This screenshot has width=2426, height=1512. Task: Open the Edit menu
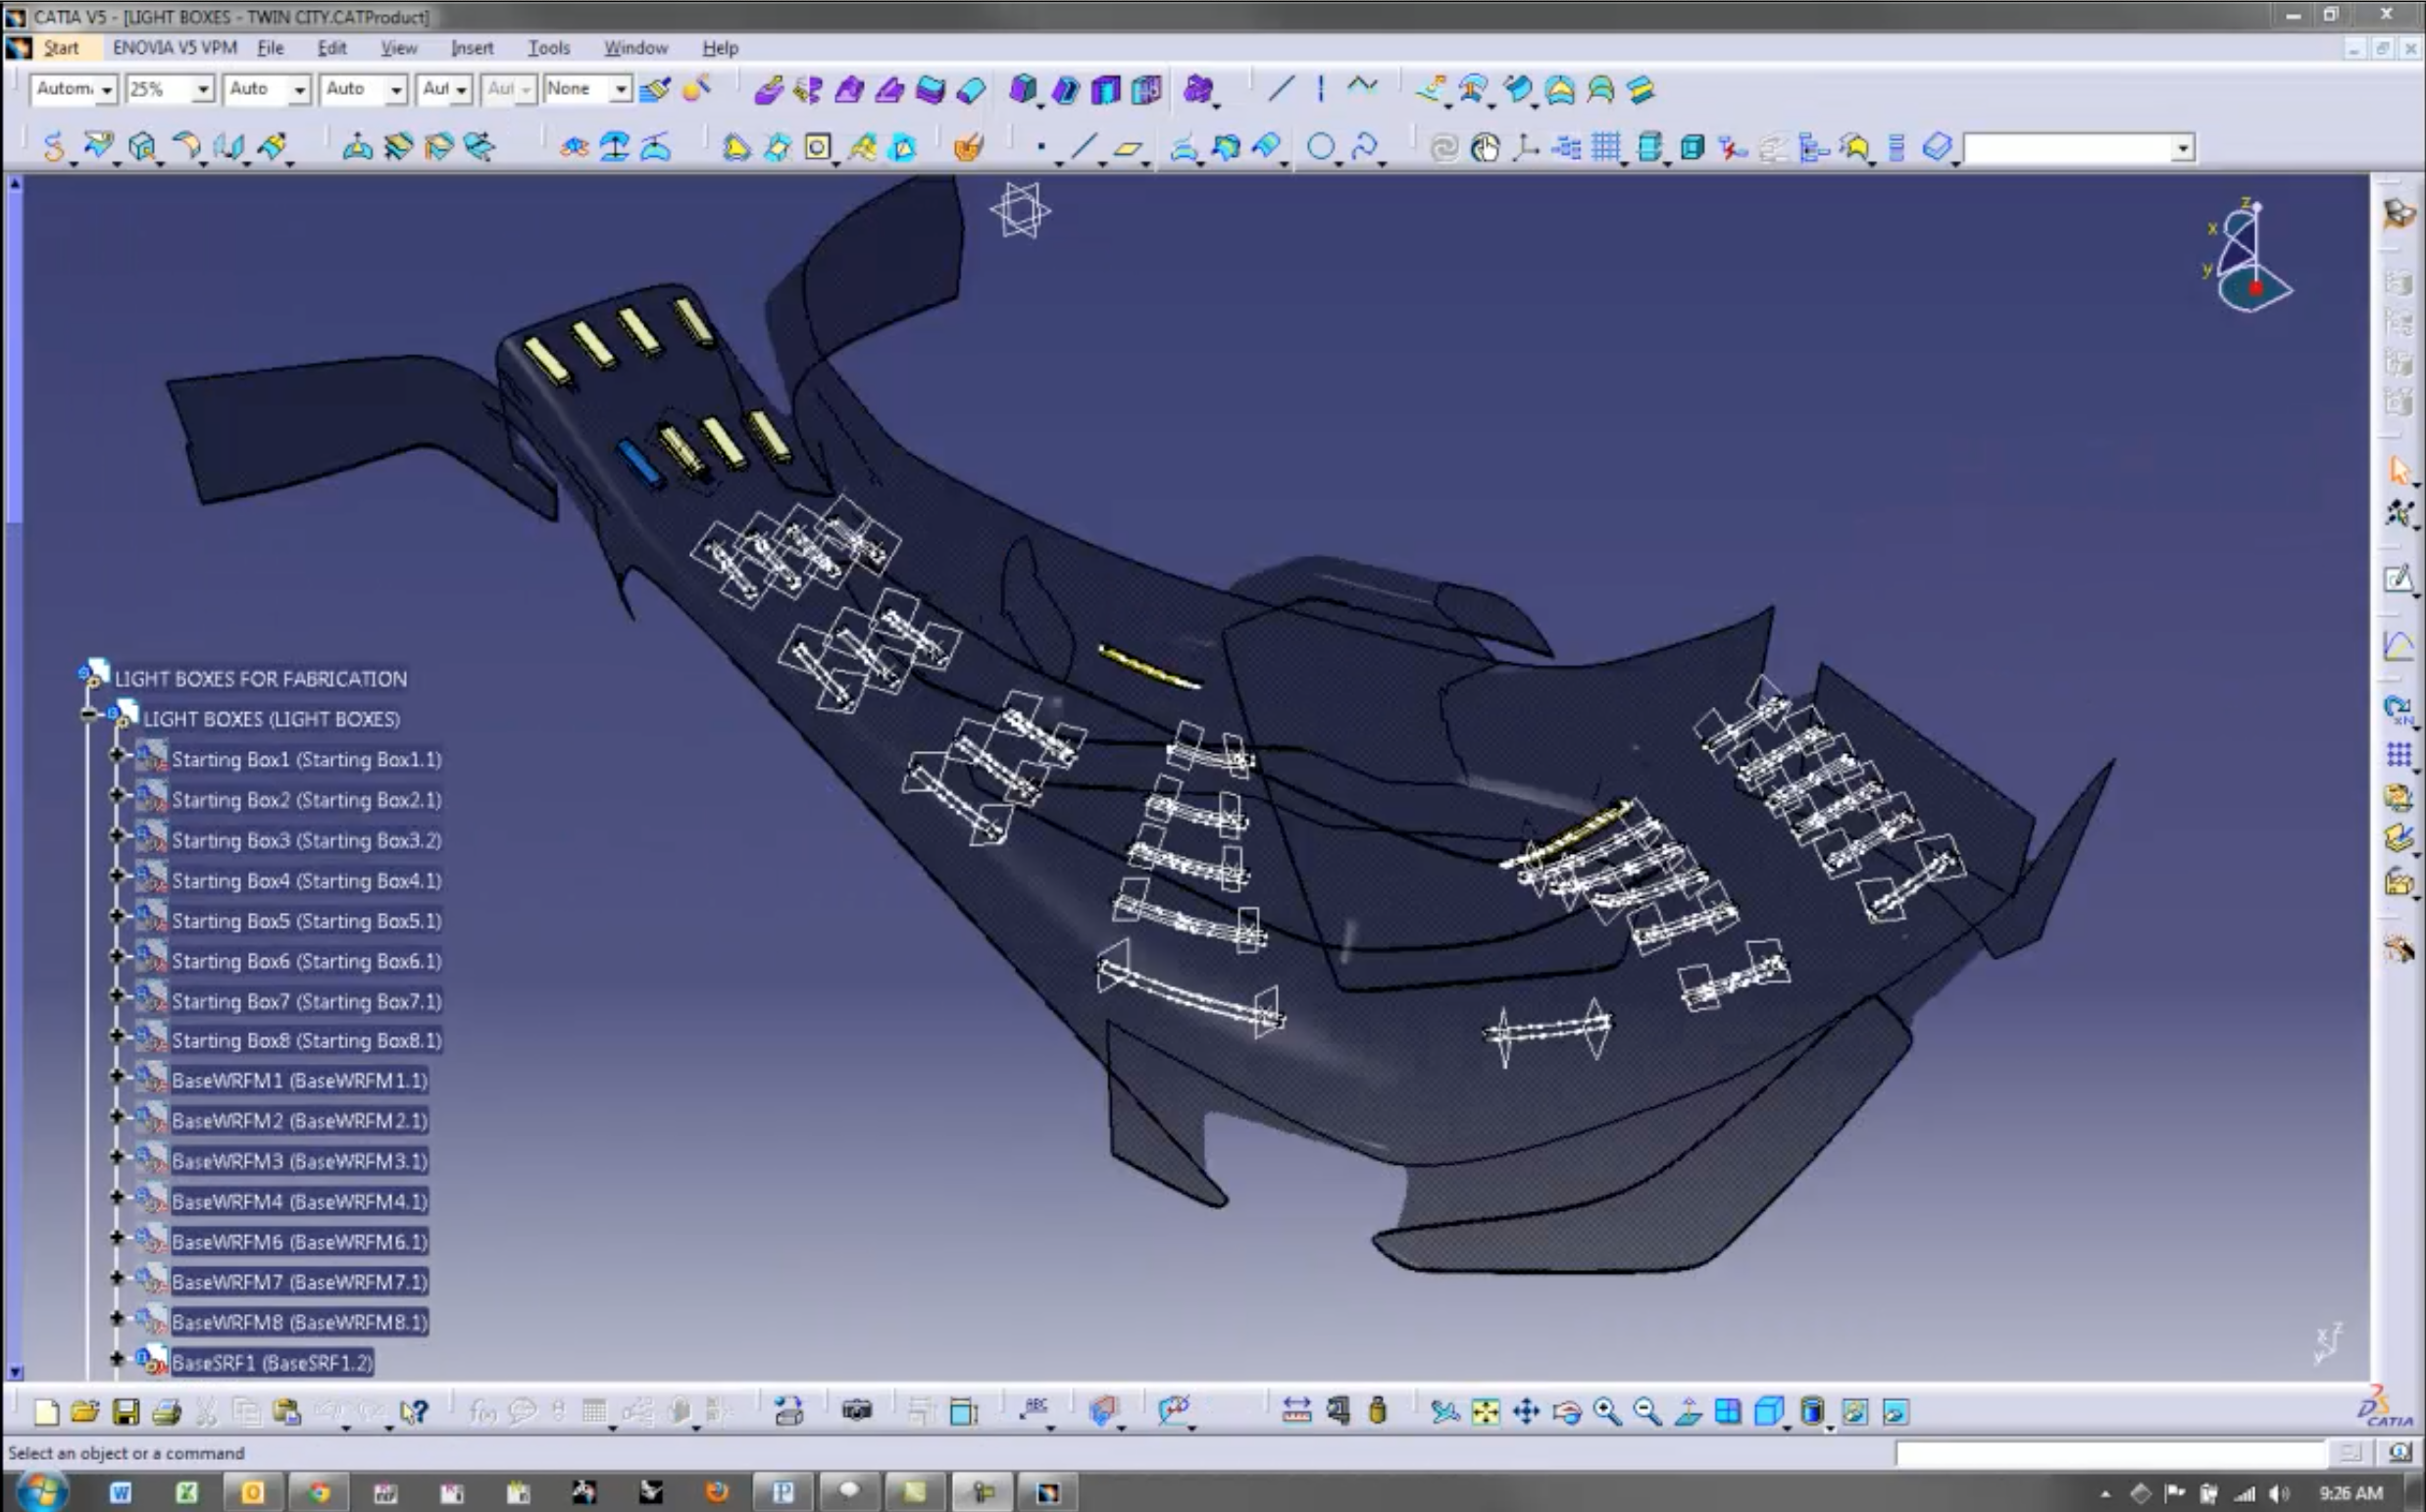(331, 47)
